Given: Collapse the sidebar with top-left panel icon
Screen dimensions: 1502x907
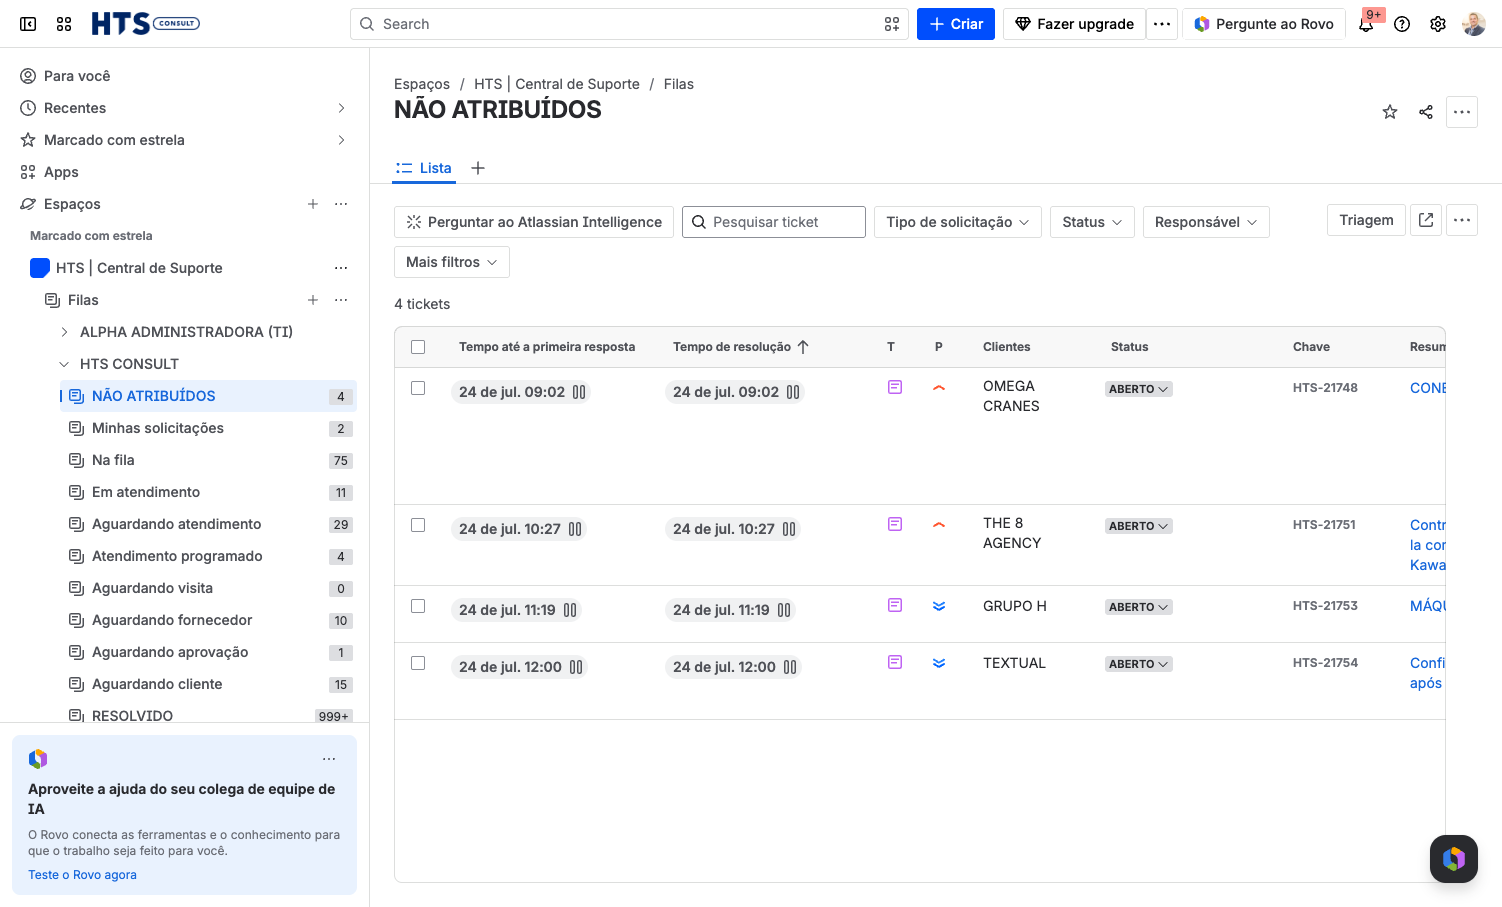Looking at the screenshot, I should click(x=28, y=24).
